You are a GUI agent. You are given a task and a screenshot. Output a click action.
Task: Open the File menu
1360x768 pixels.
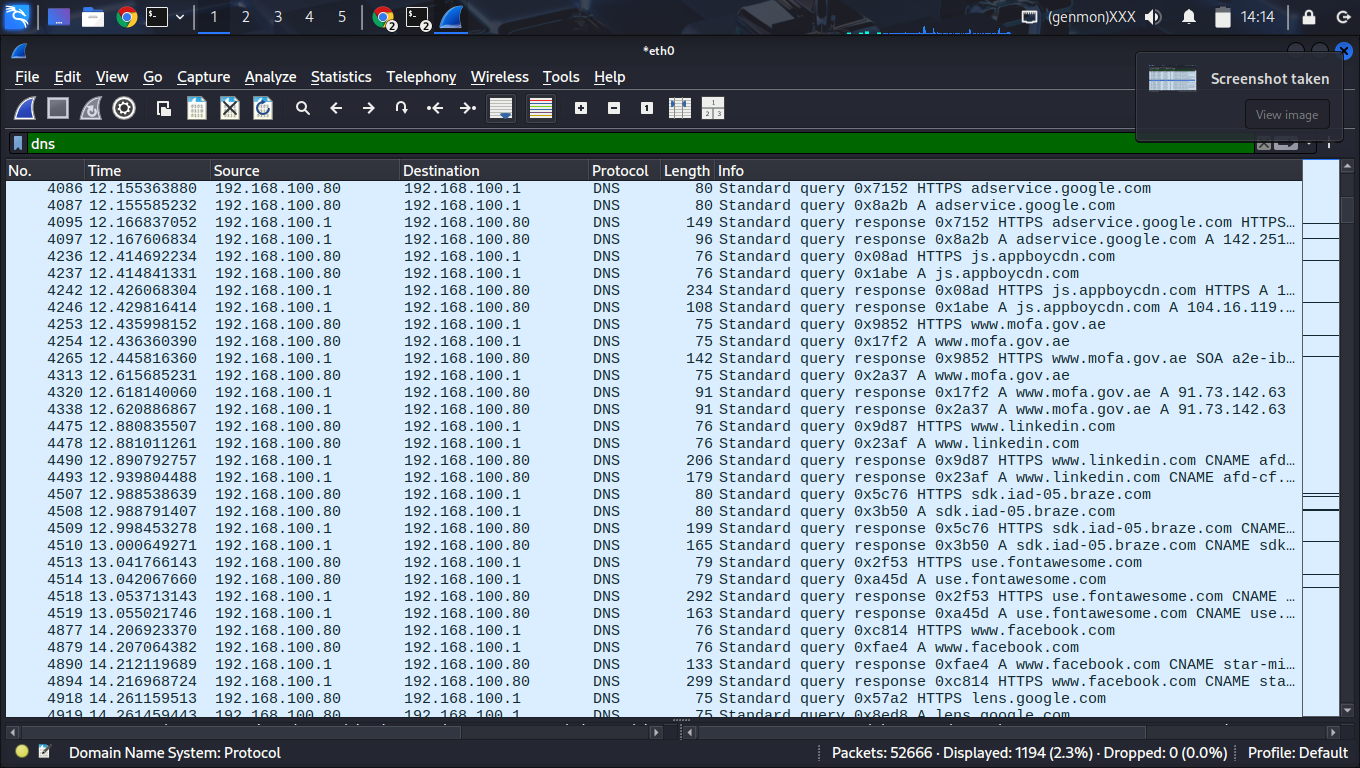27,77
